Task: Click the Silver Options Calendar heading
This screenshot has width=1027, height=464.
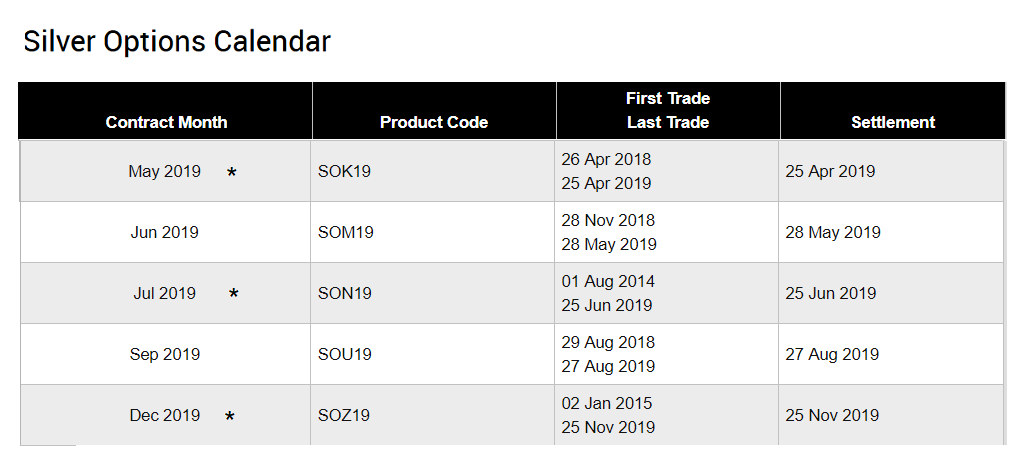Action: point(177,41)
